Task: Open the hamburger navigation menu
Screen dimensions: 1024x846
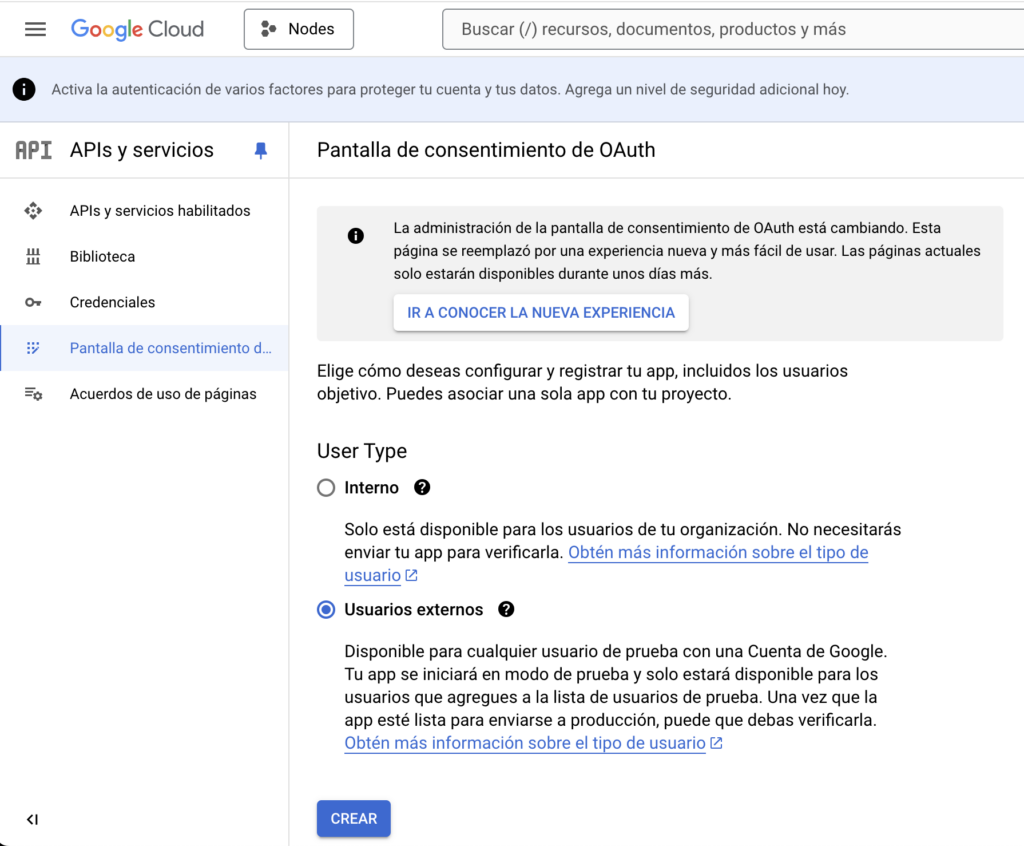Action: point(35,29)
